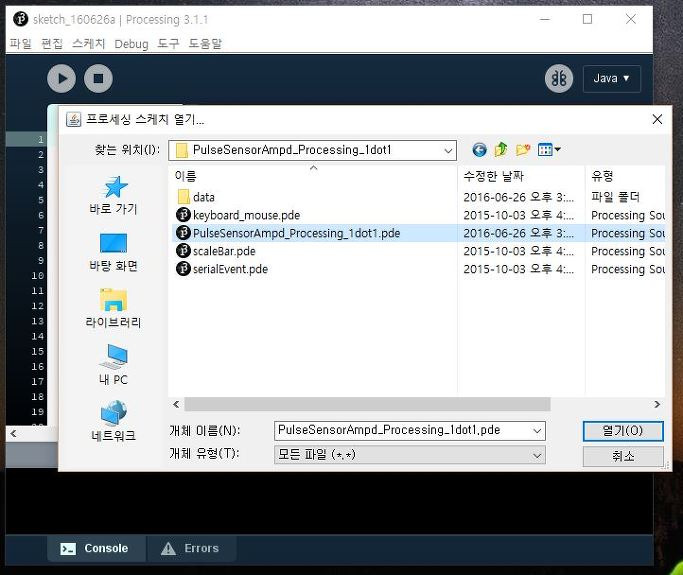Open the 파일 menu
Viewport: 683px width, 575px height.
tap(20, 44)
